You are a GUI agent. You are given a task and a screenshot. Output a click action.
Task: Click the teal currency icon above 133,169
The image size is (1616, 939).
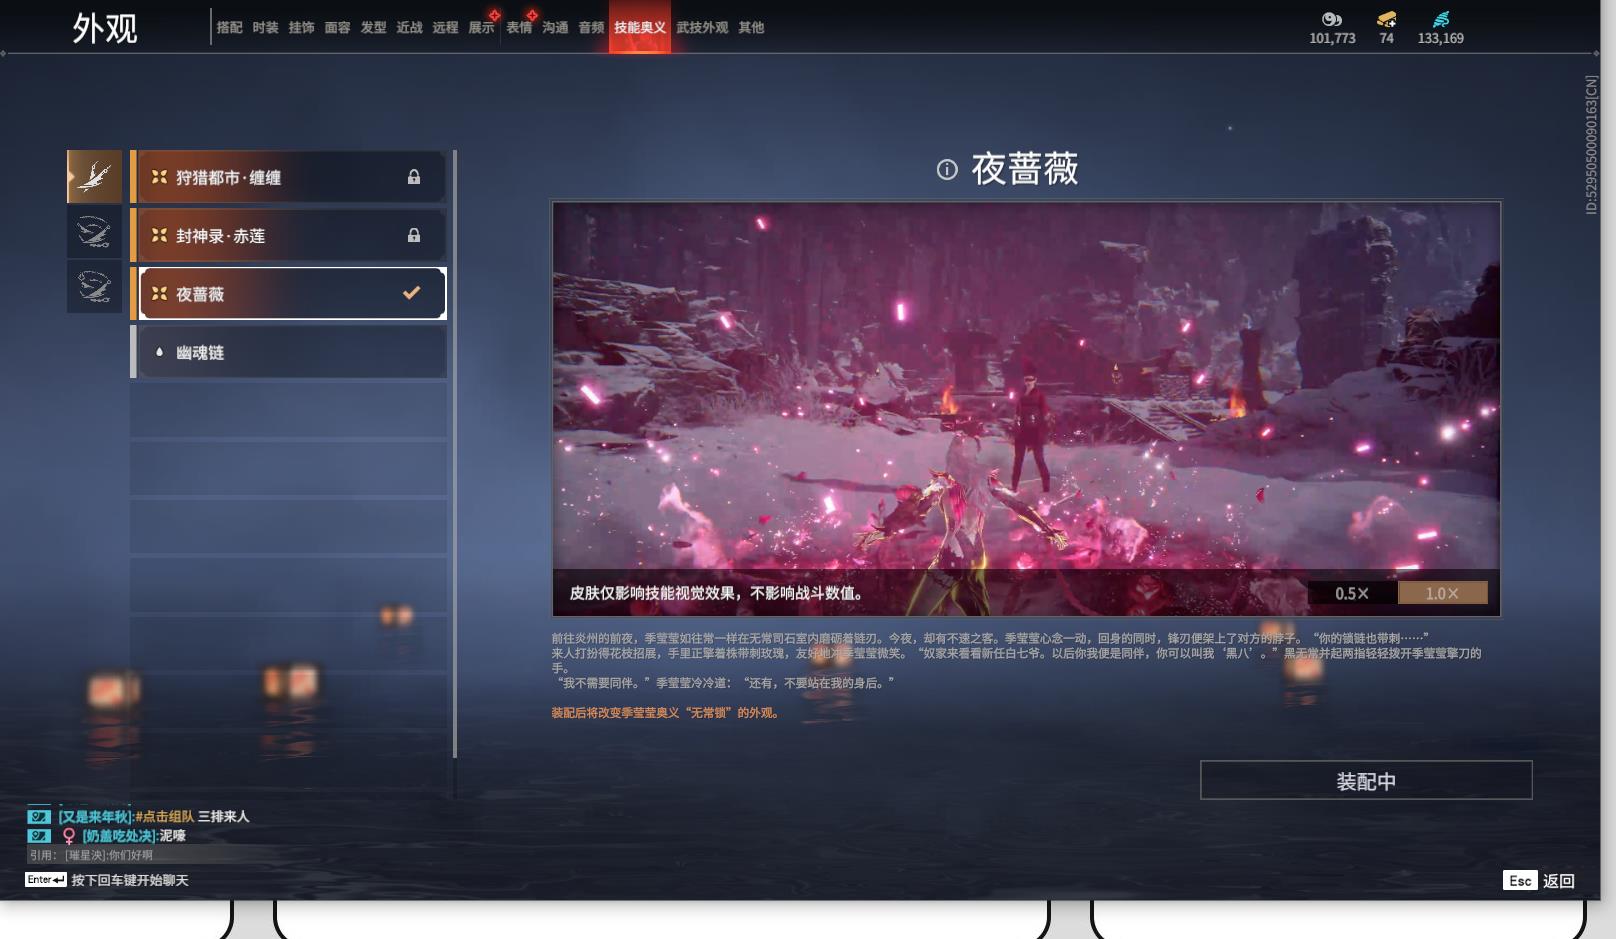(1440, 19)
